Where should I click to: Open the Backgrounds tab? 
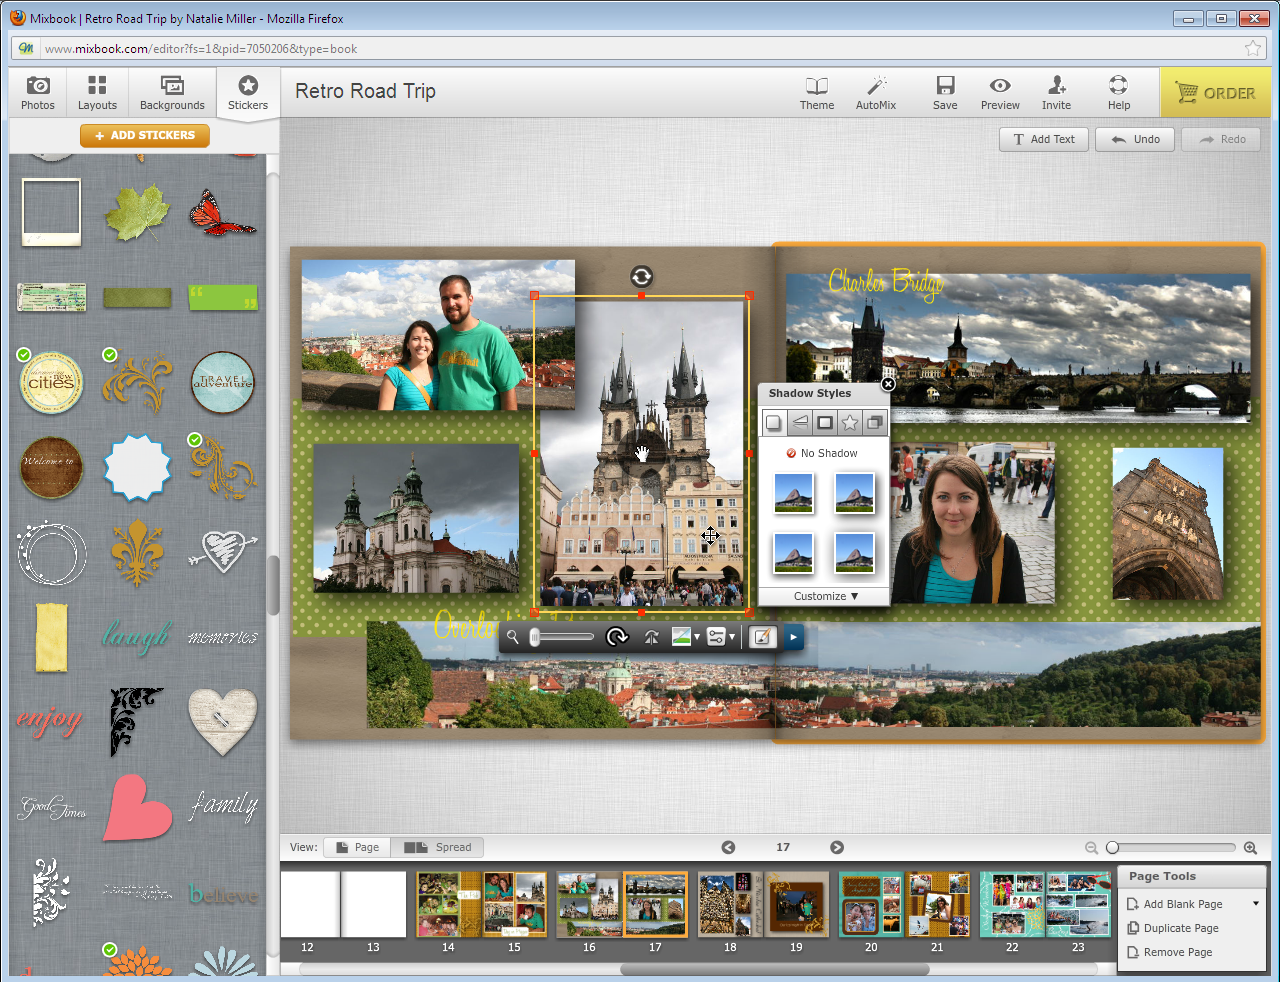coord(172,93)
